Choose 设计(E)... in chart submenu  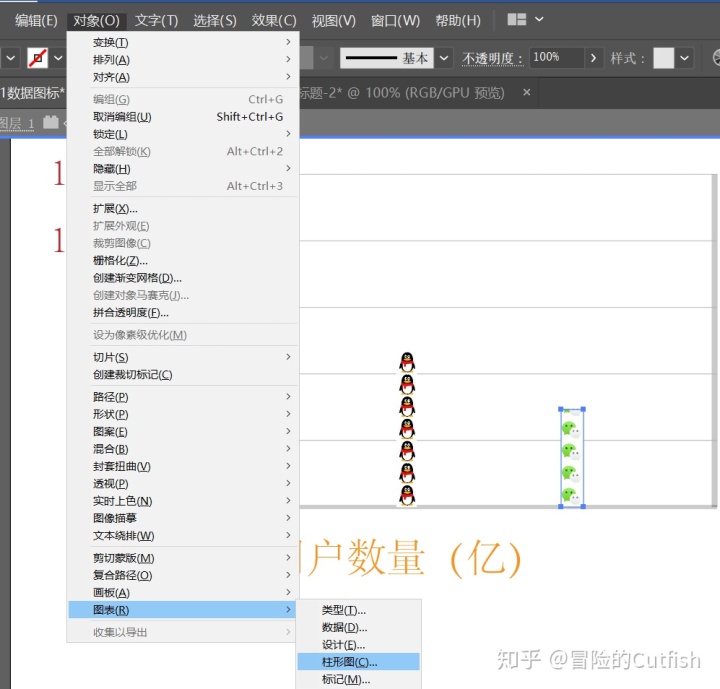[359, 645]
